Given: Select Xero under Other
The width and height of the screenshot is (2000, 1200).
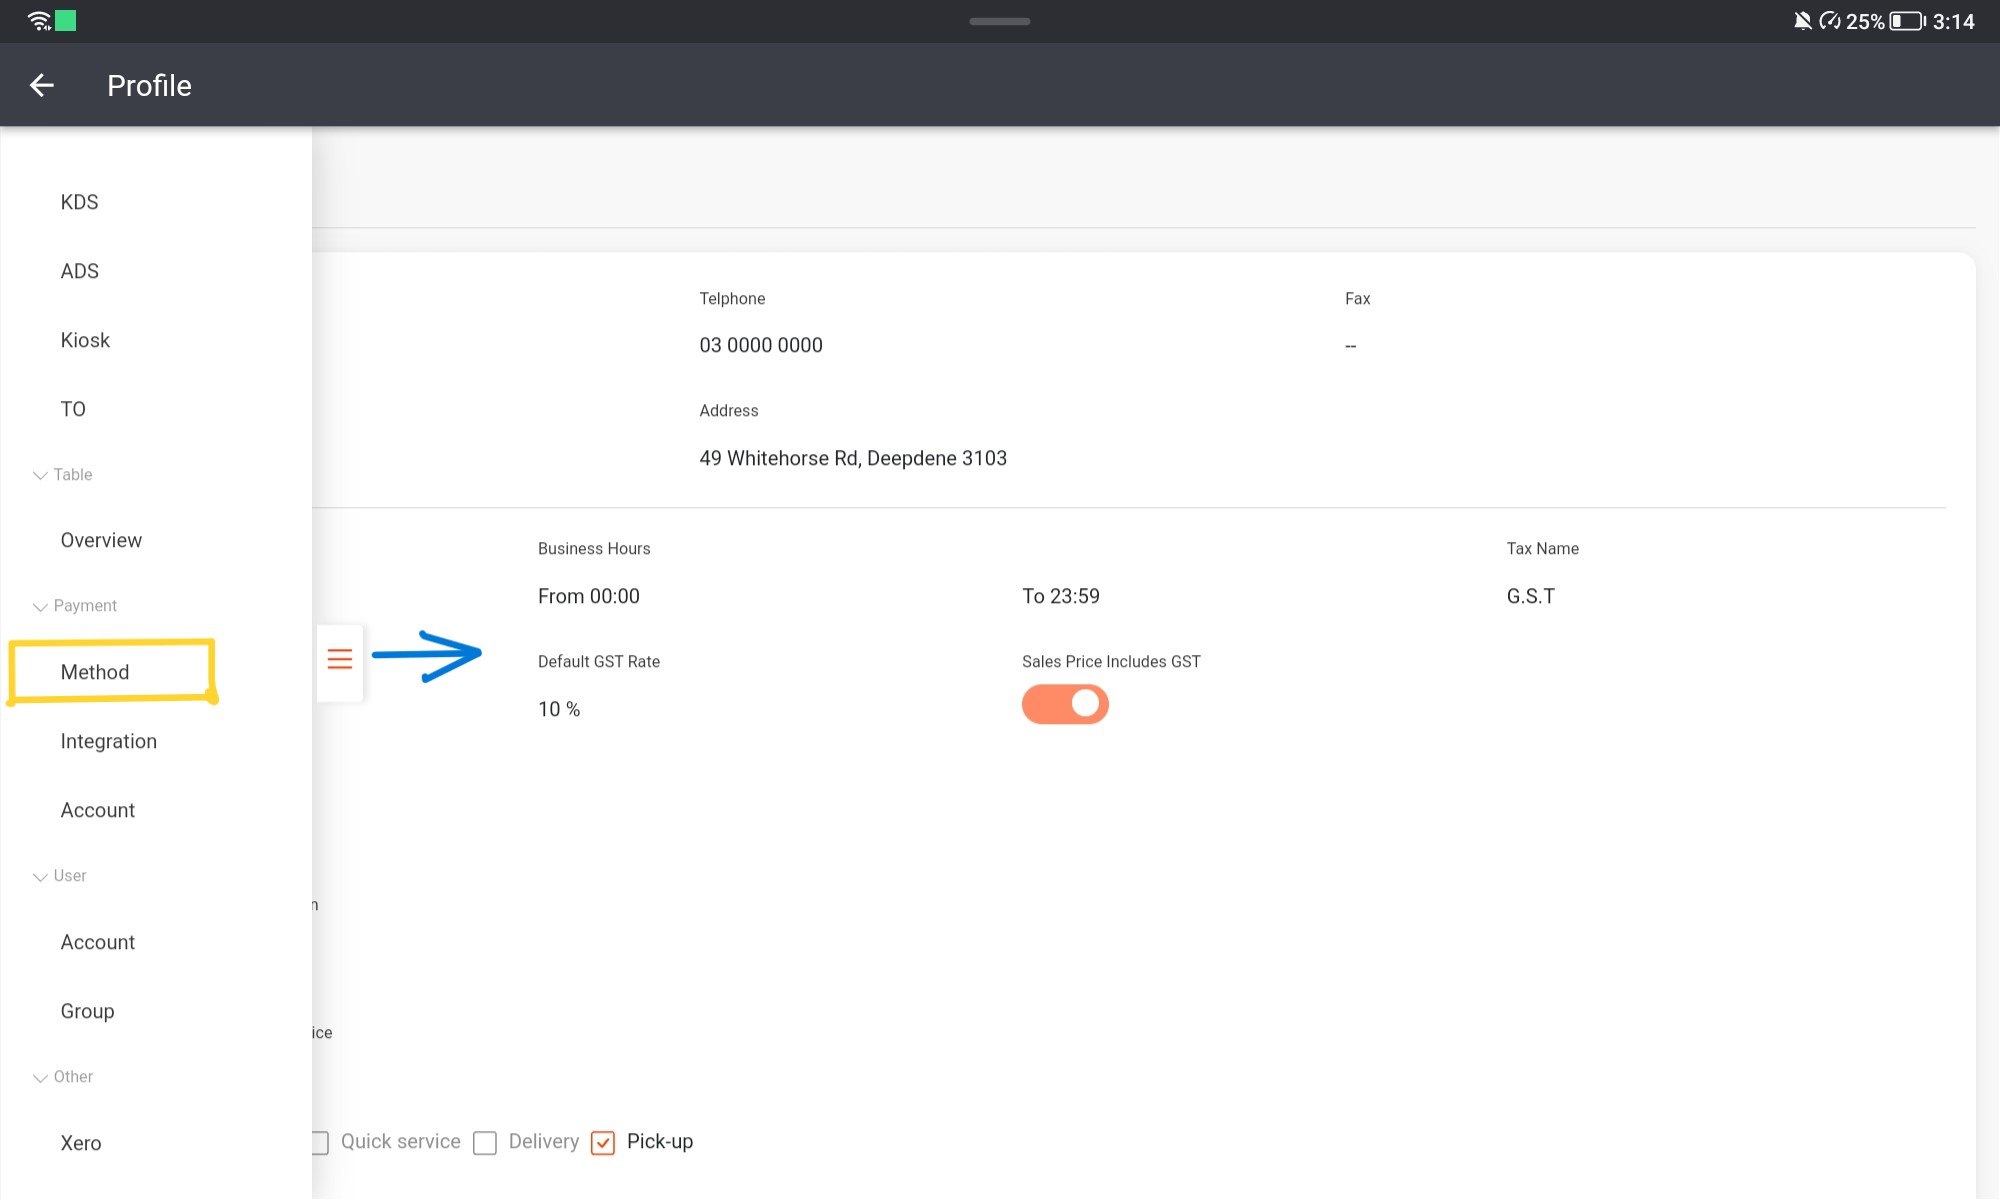Looking at the screenshot, I should [x=80, y=1142].
